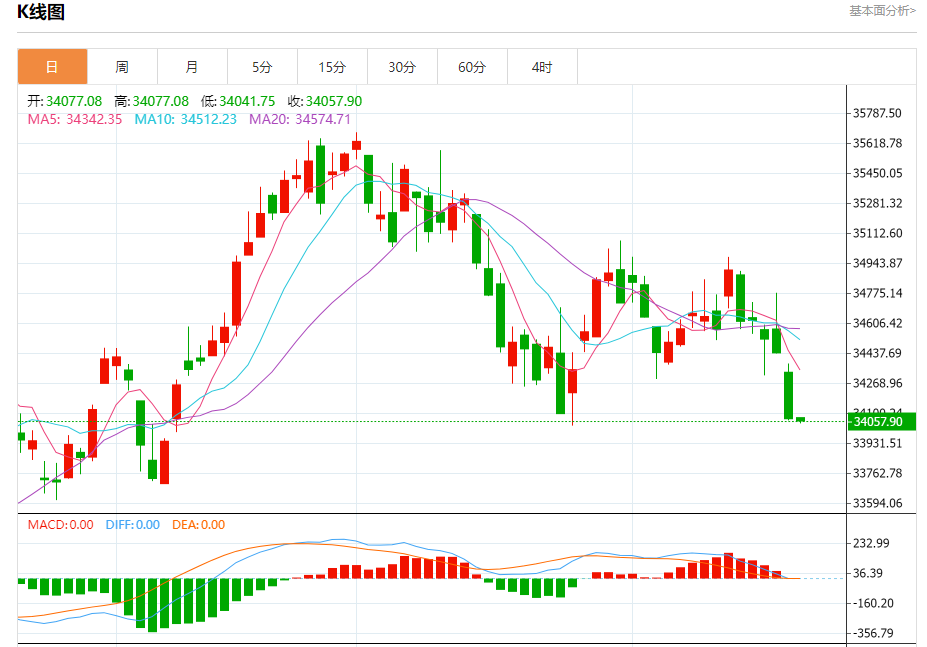Click the 35112.60 price axis label
Image resolution: width=927 pixels, height=647 pixels.
[877, 233]
